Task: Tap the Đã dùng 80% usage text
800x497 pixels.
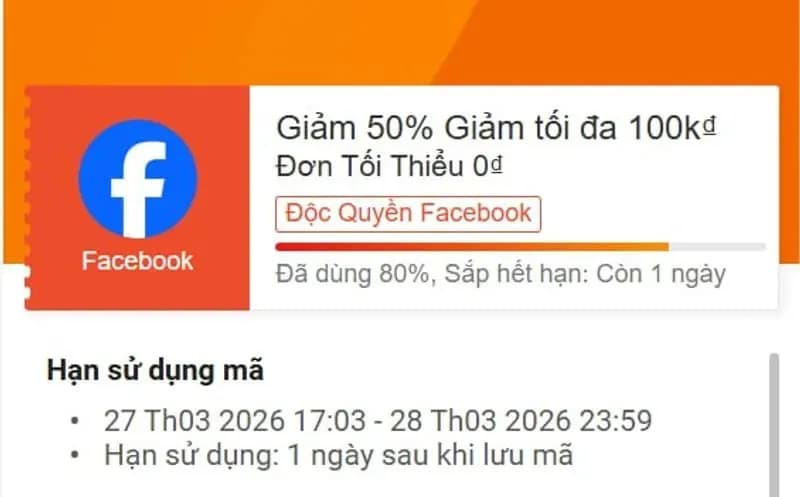Action: pyautogui.click(x=353, y=274)
